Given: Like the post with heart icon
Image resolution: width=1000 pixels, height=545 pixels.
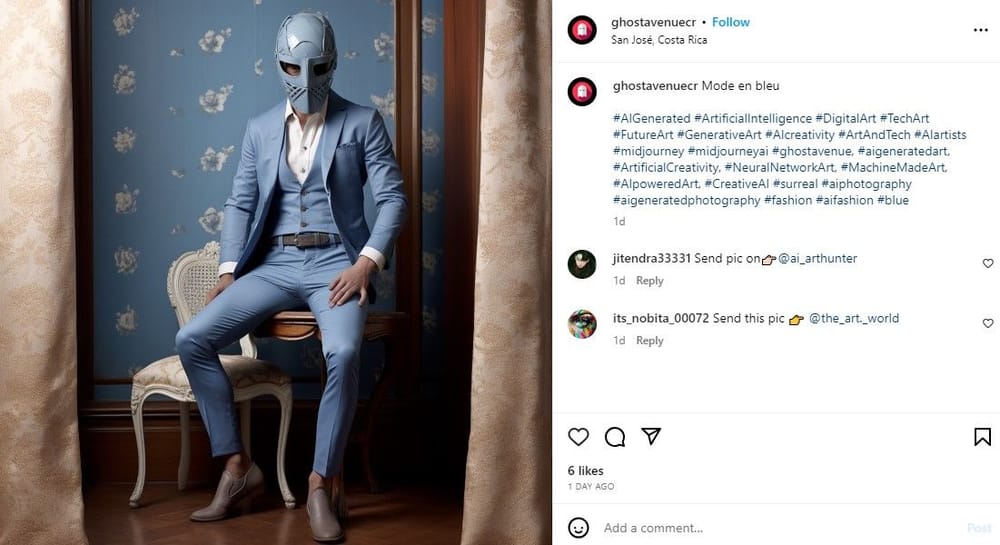Looking at the screenshot, I should tap(579, 437).
